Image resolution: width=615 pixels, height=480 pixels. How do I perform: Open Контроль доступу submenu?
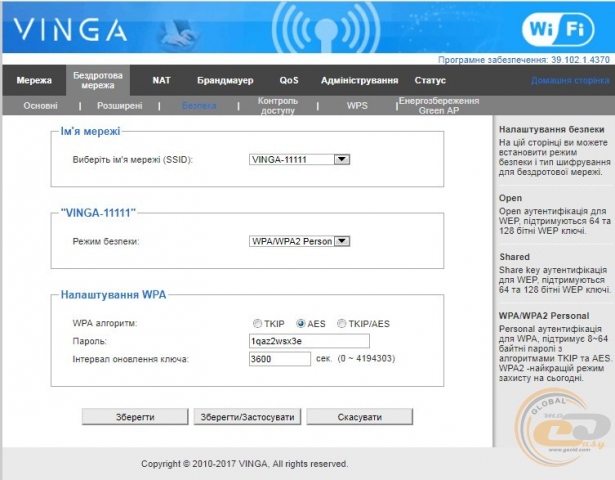tap(278, 106)
